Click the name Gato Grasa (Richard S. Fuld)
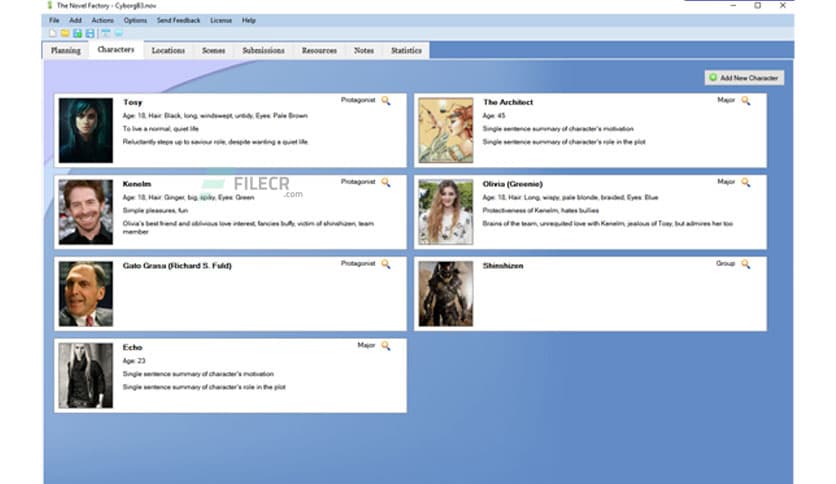Screen dimensions: 836x484 177,265
